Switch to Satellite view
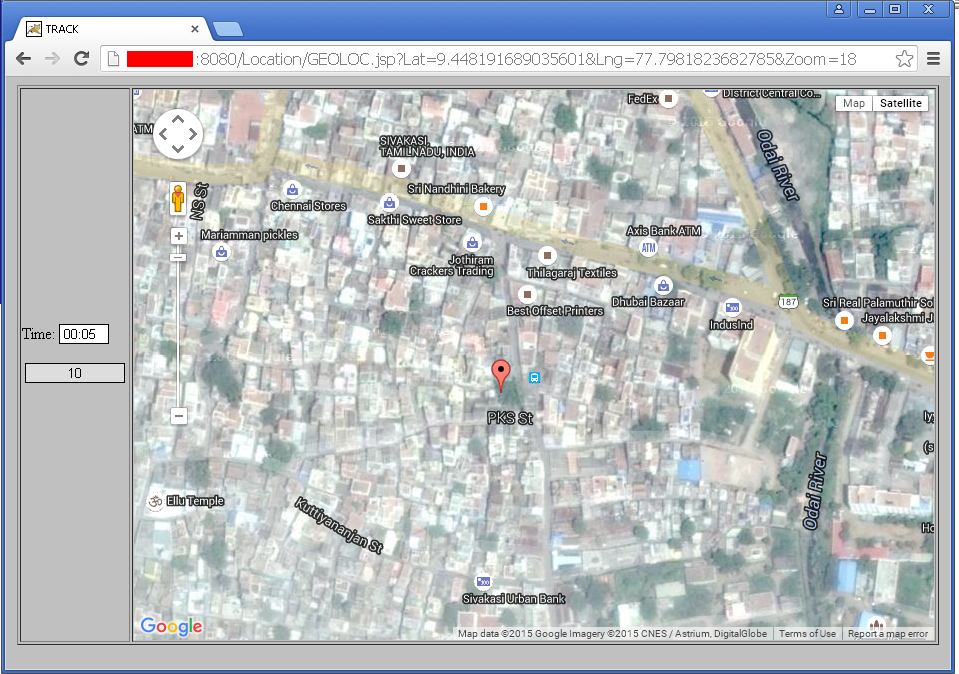The image size is (959, 674). pyautogui.click(x=900, y=103)
